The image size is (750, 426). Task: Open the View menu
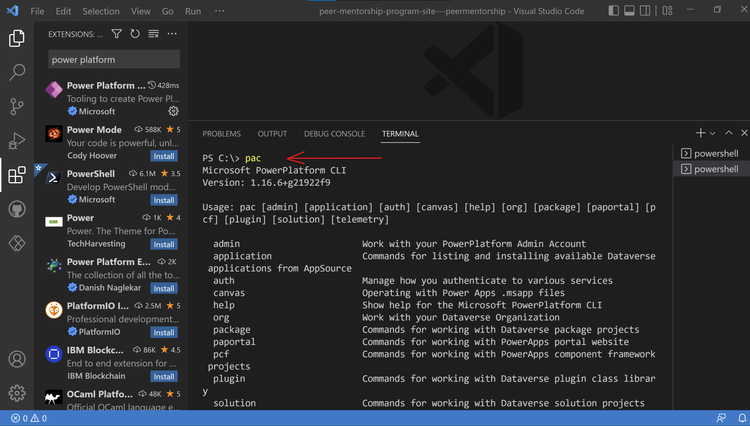(141, 11)
